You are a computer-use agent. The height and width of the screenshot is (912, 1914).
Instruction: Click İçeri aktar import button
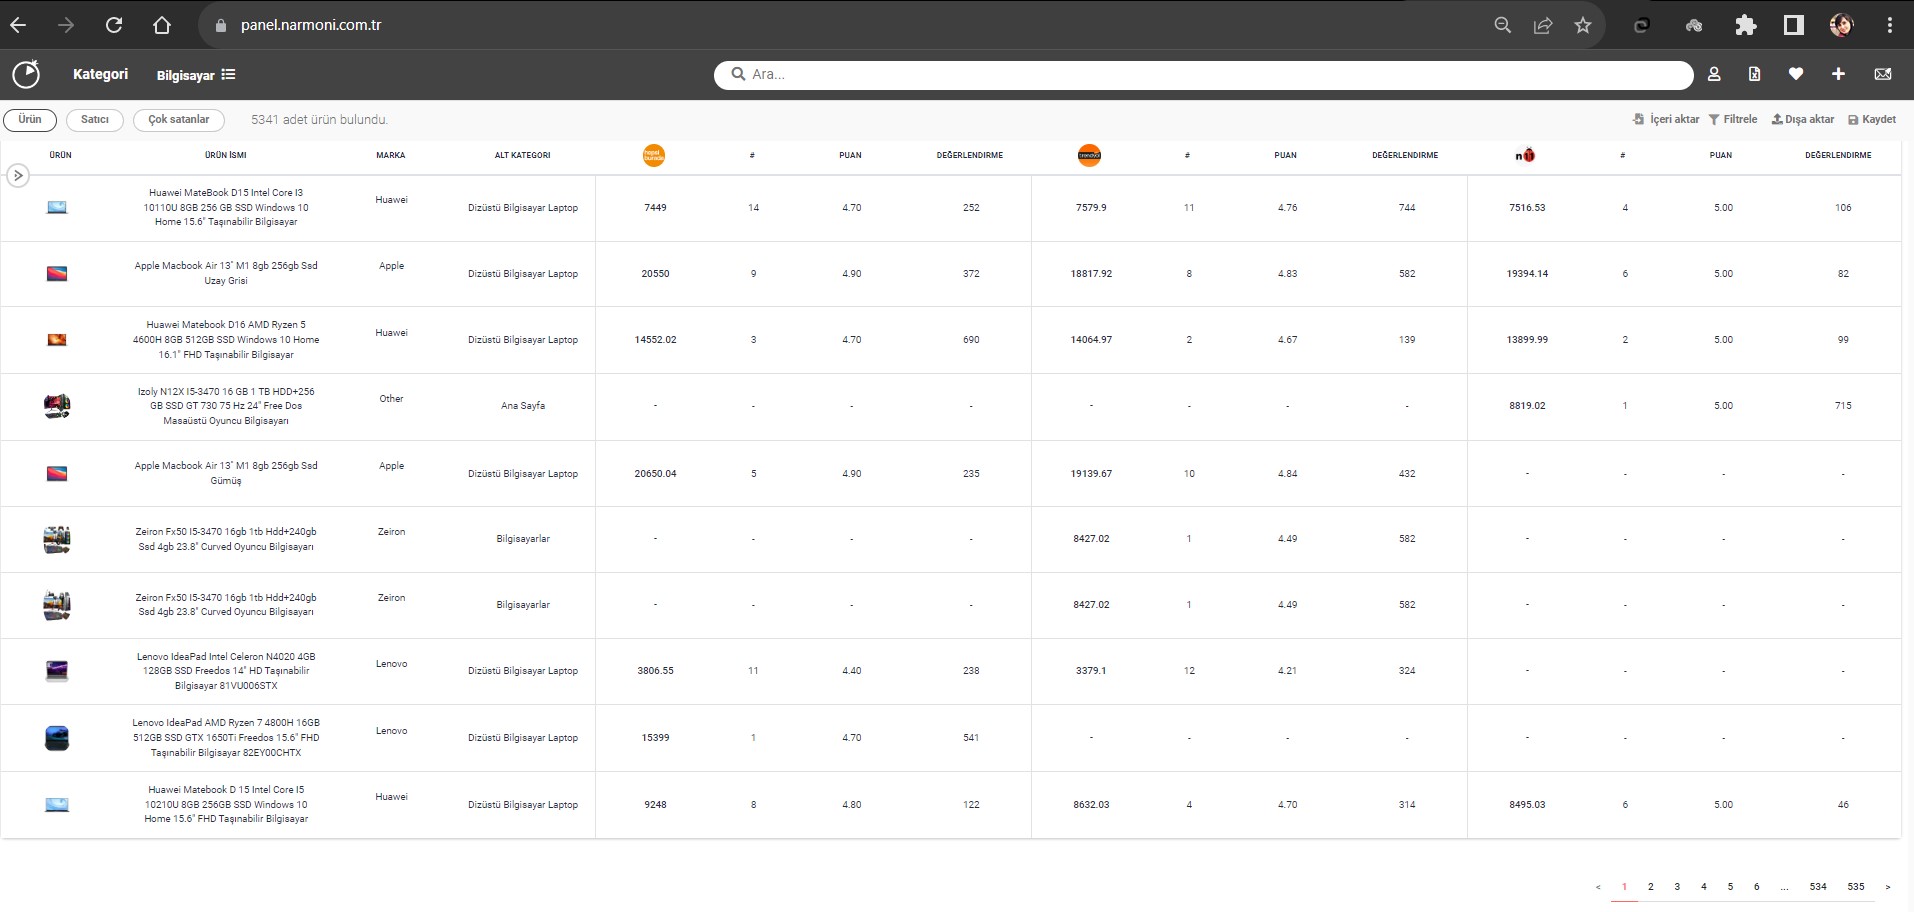point(1666,119)
